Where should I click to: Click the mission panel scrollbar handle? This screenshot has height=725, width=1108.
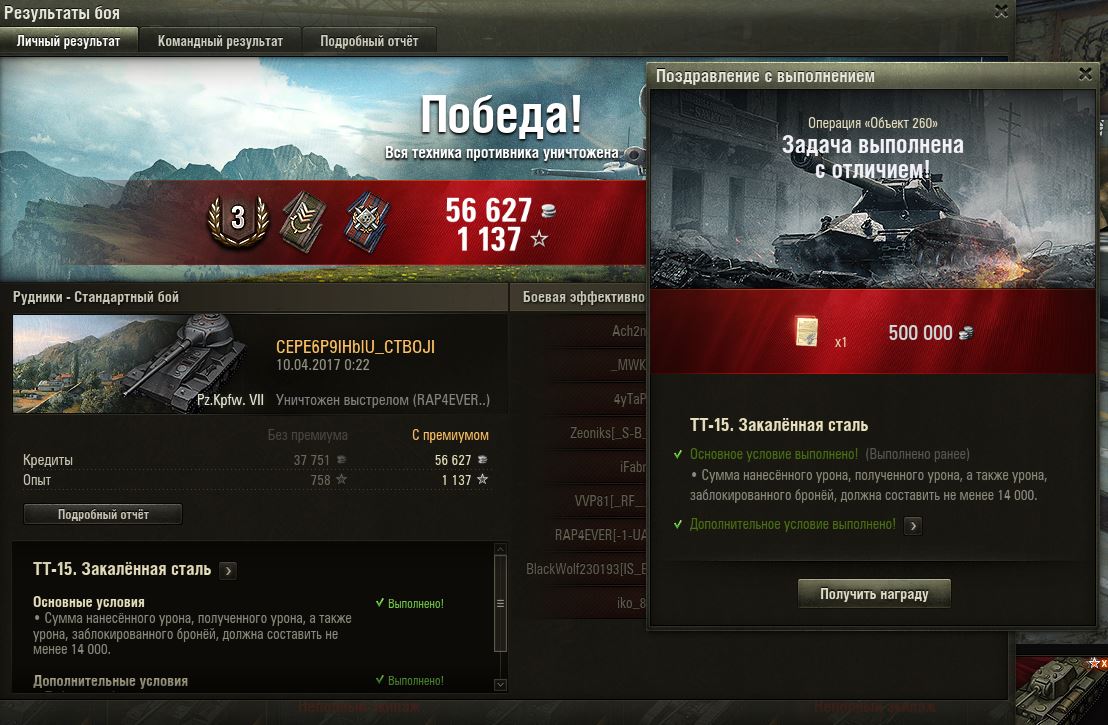point(500,603)
